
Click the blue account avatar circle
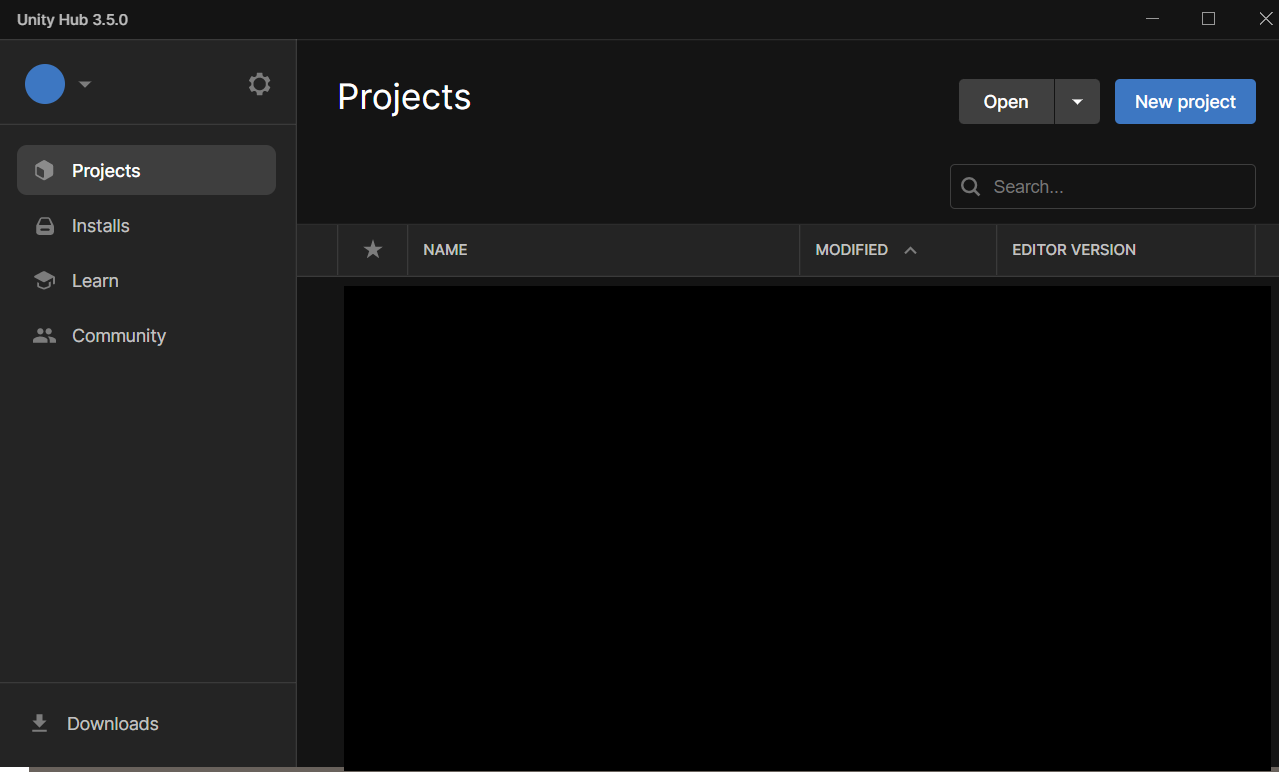coord(44,84)
